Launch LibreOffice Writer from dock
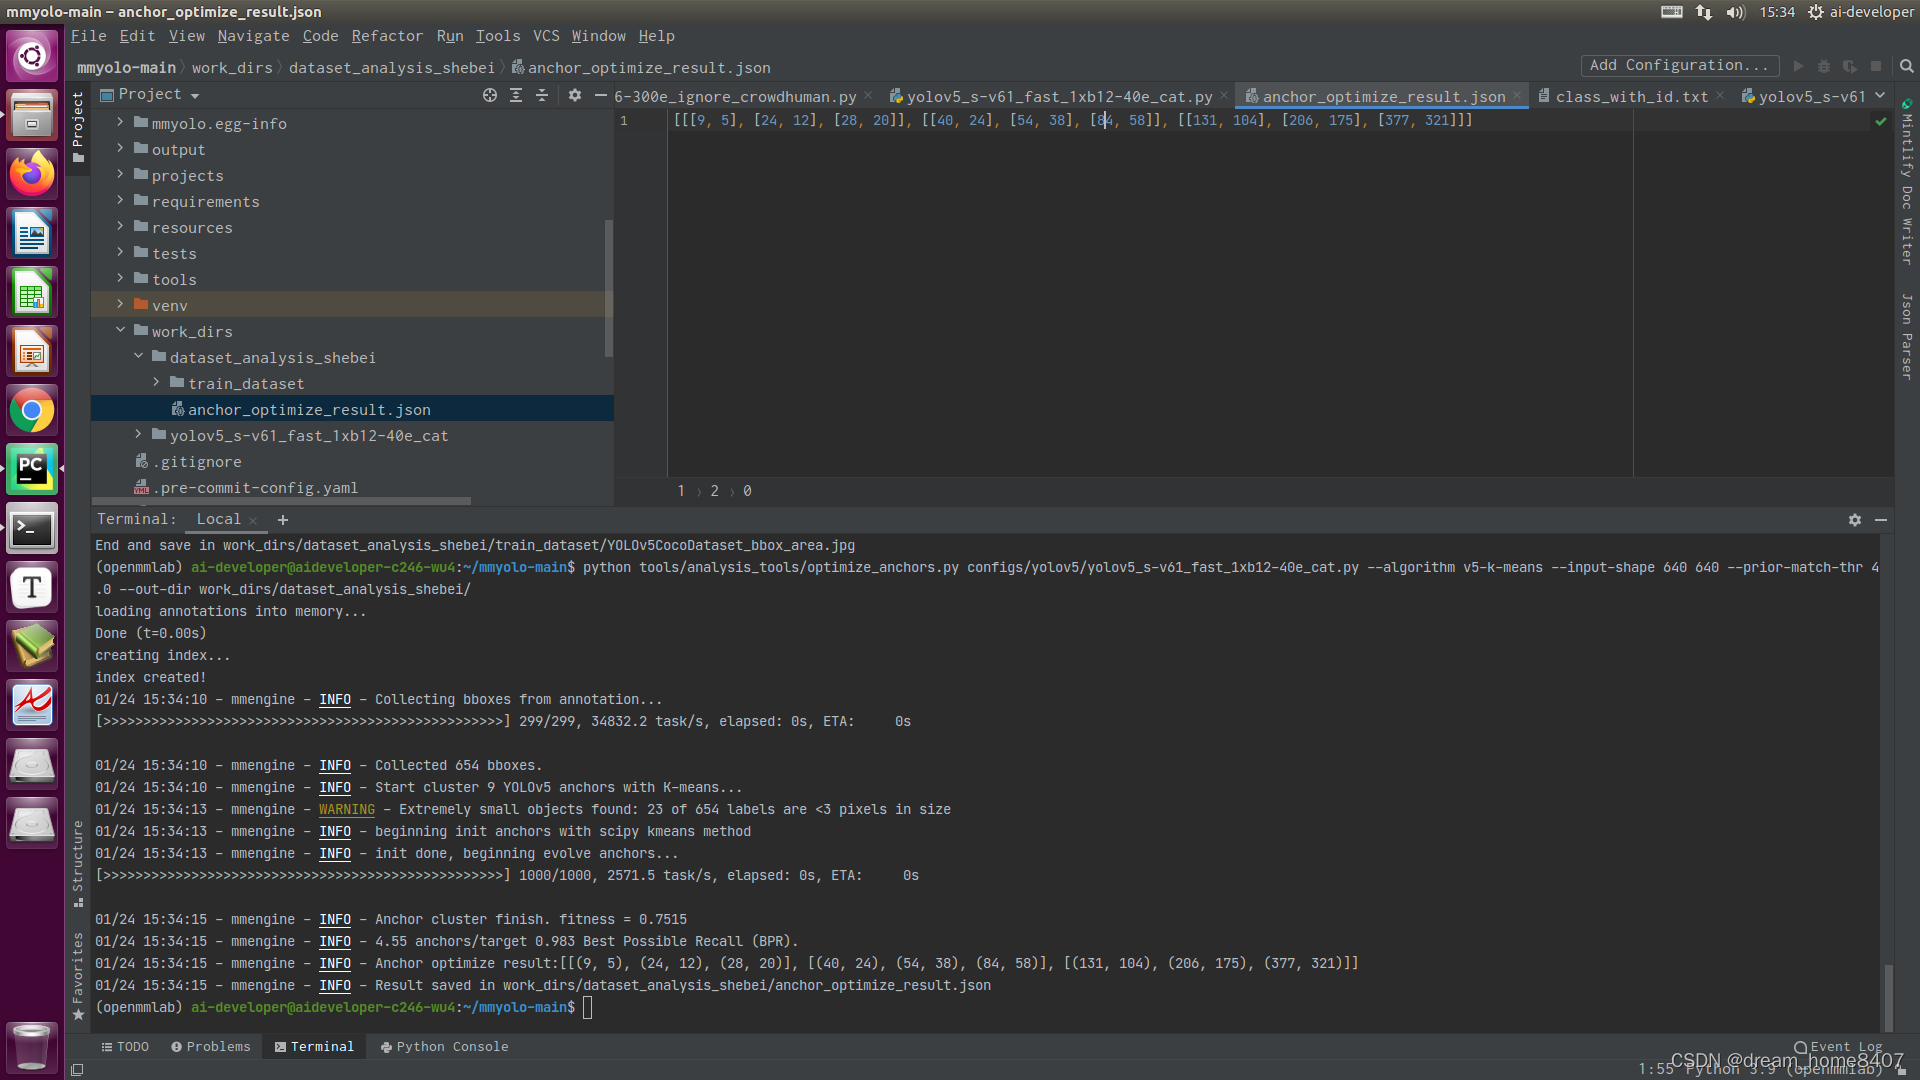1920x1080 pixels. 32,234
